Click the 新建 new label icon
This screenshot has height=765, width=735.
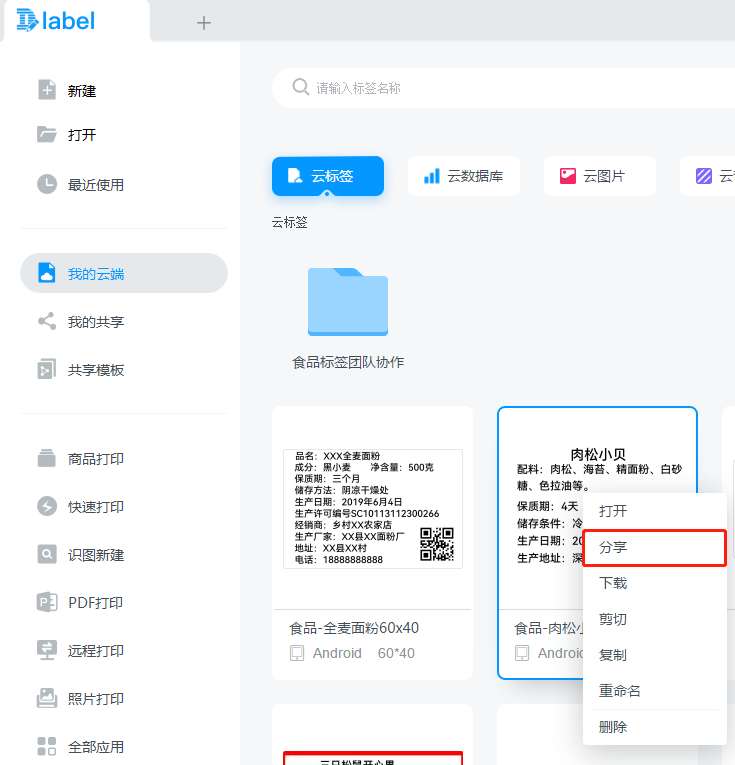(x=47, y=90)
